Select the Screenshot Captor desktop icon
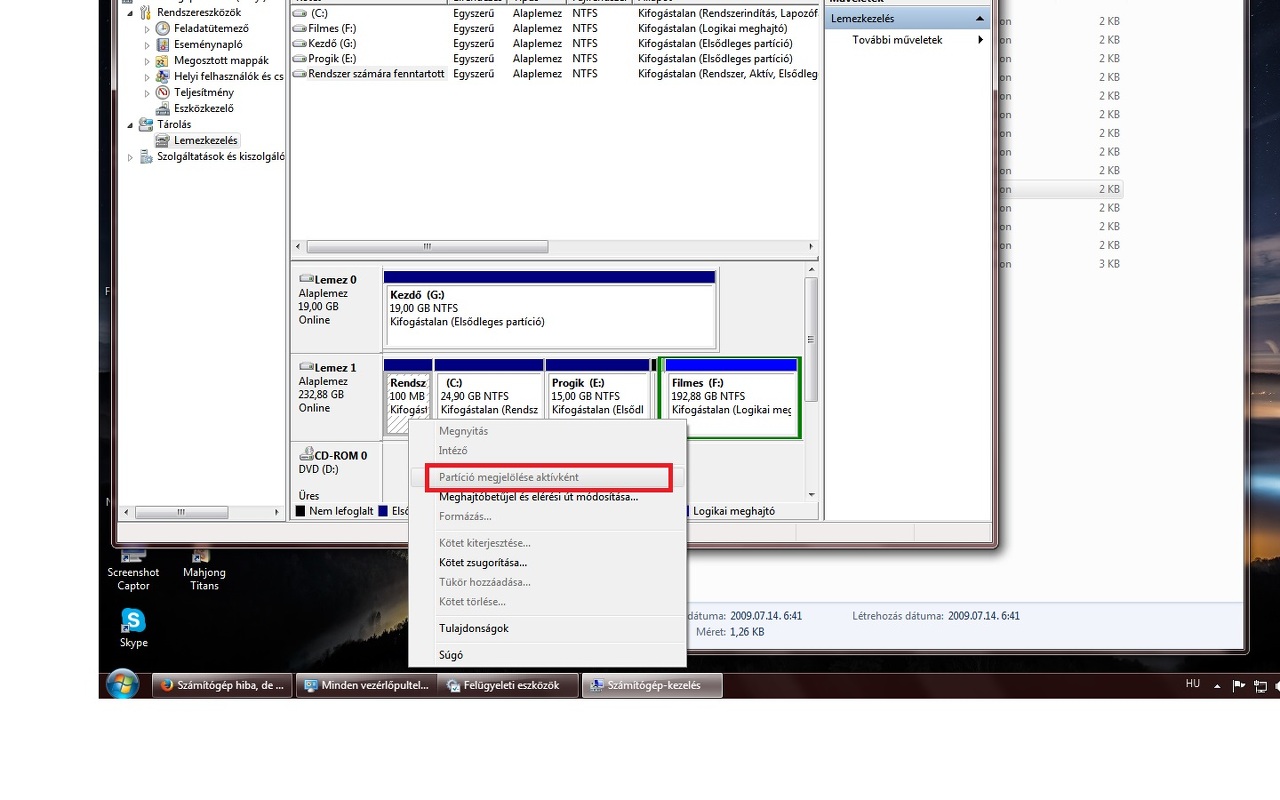Image resolution: width=1280 pixels, height=800 pixels. [133, 569]
